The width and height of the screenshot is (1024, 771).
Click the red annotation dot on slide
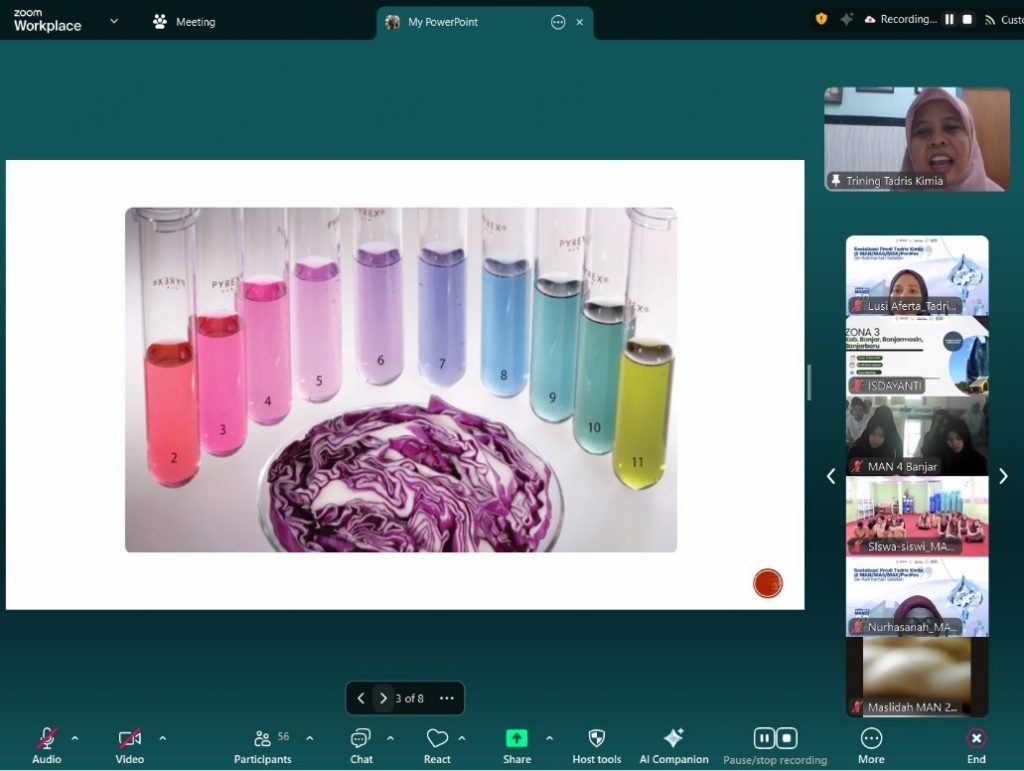[x=767, y=583]
